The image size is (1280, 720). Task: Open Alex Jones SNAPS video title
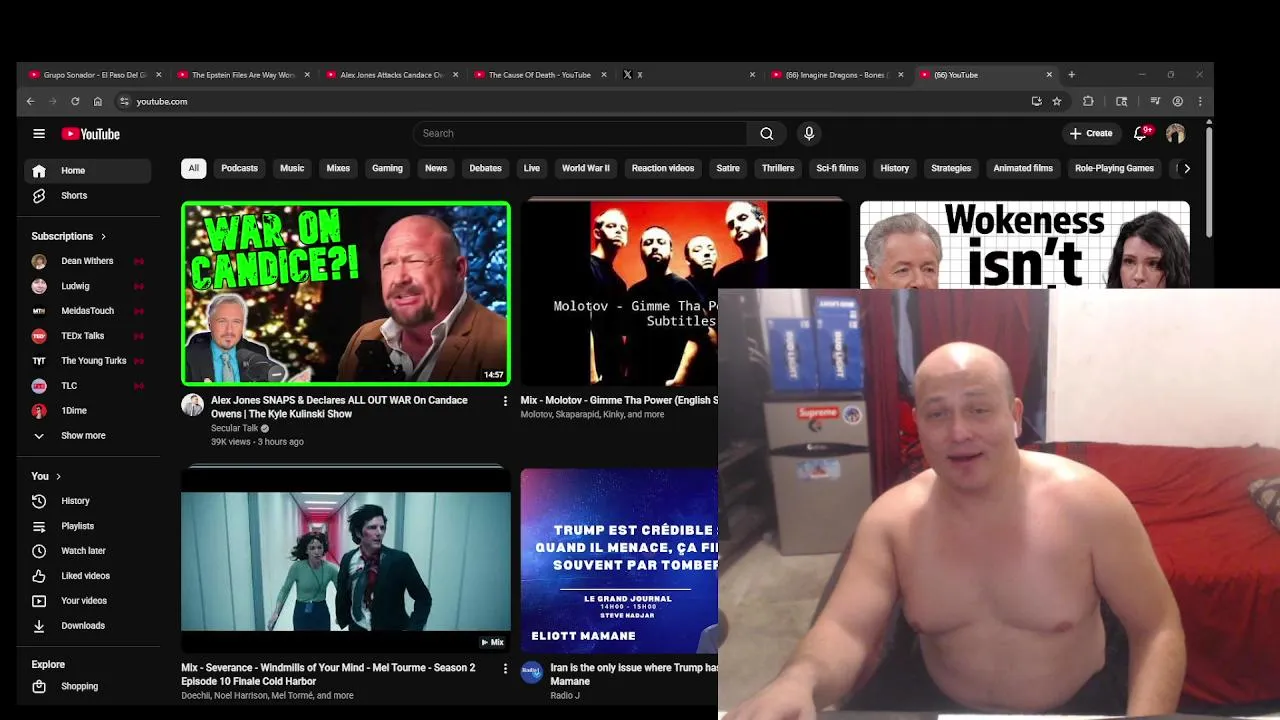[x=339, y=407]
